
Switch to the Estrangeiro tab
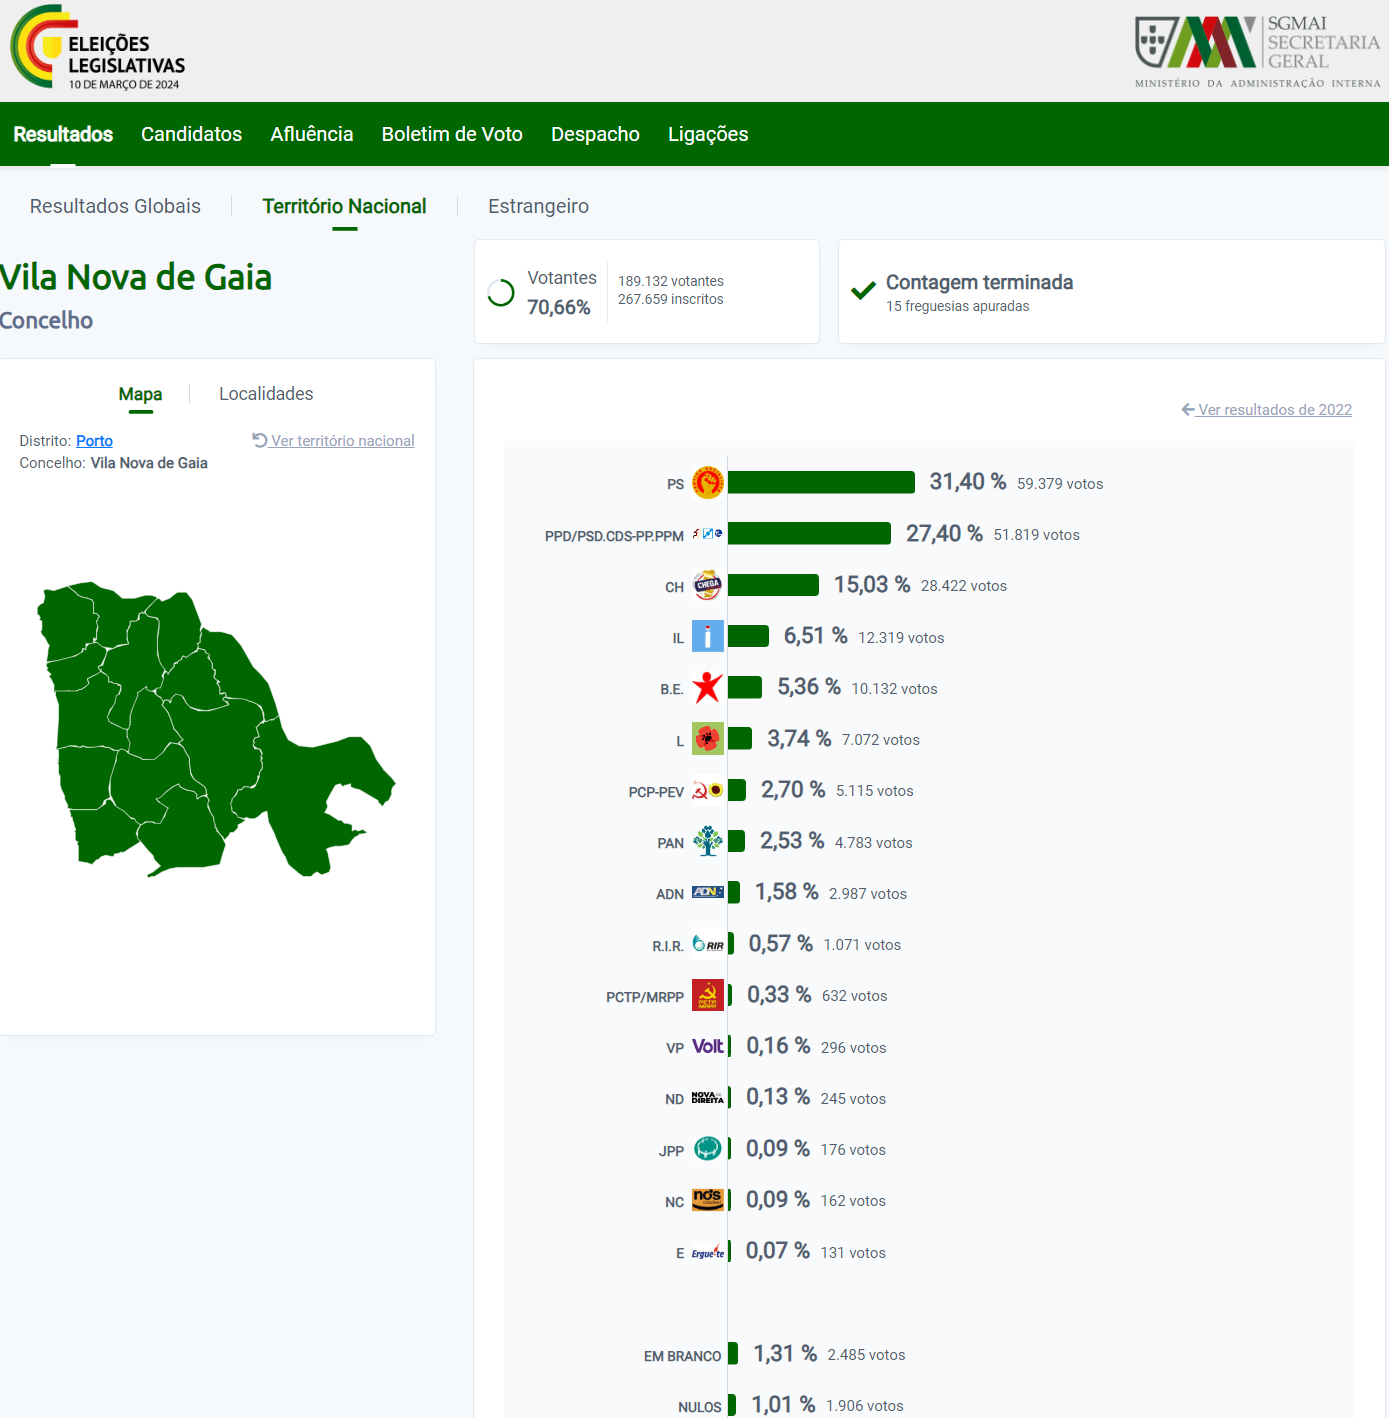538,206
